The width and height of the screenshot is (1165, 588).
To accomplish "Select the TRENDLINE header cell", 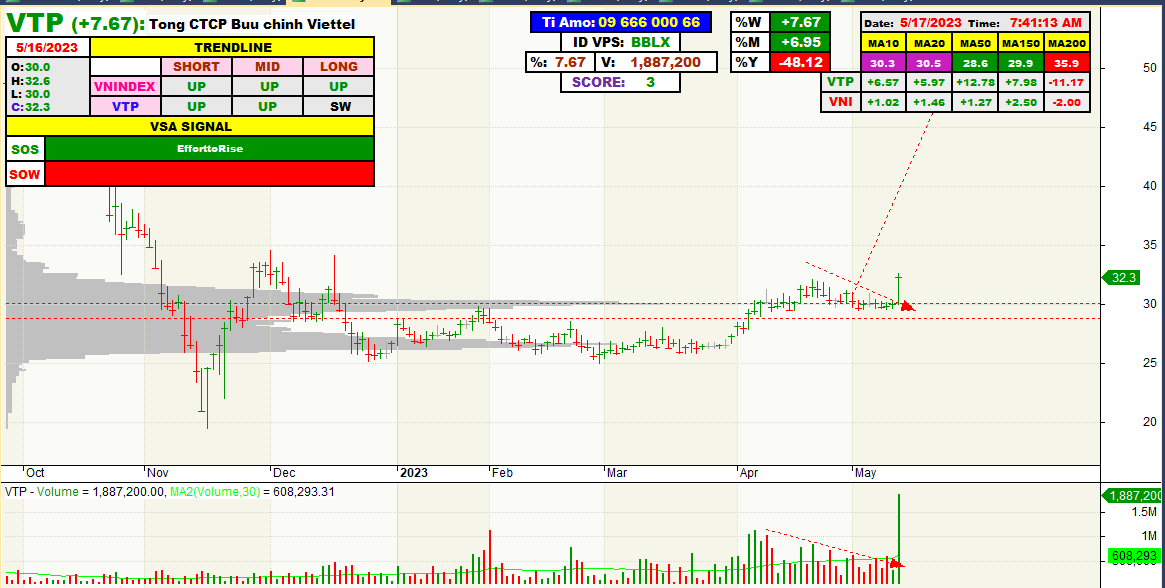I will pos(232,47).
